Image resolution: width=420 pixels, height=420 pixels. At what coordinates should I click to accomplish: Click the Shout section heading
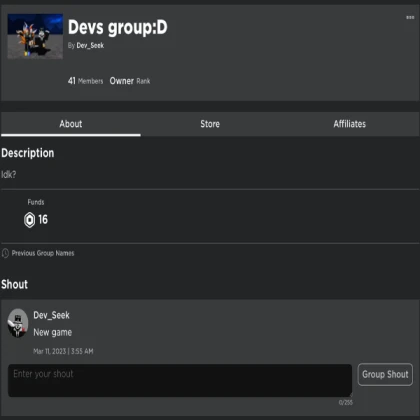14,284
